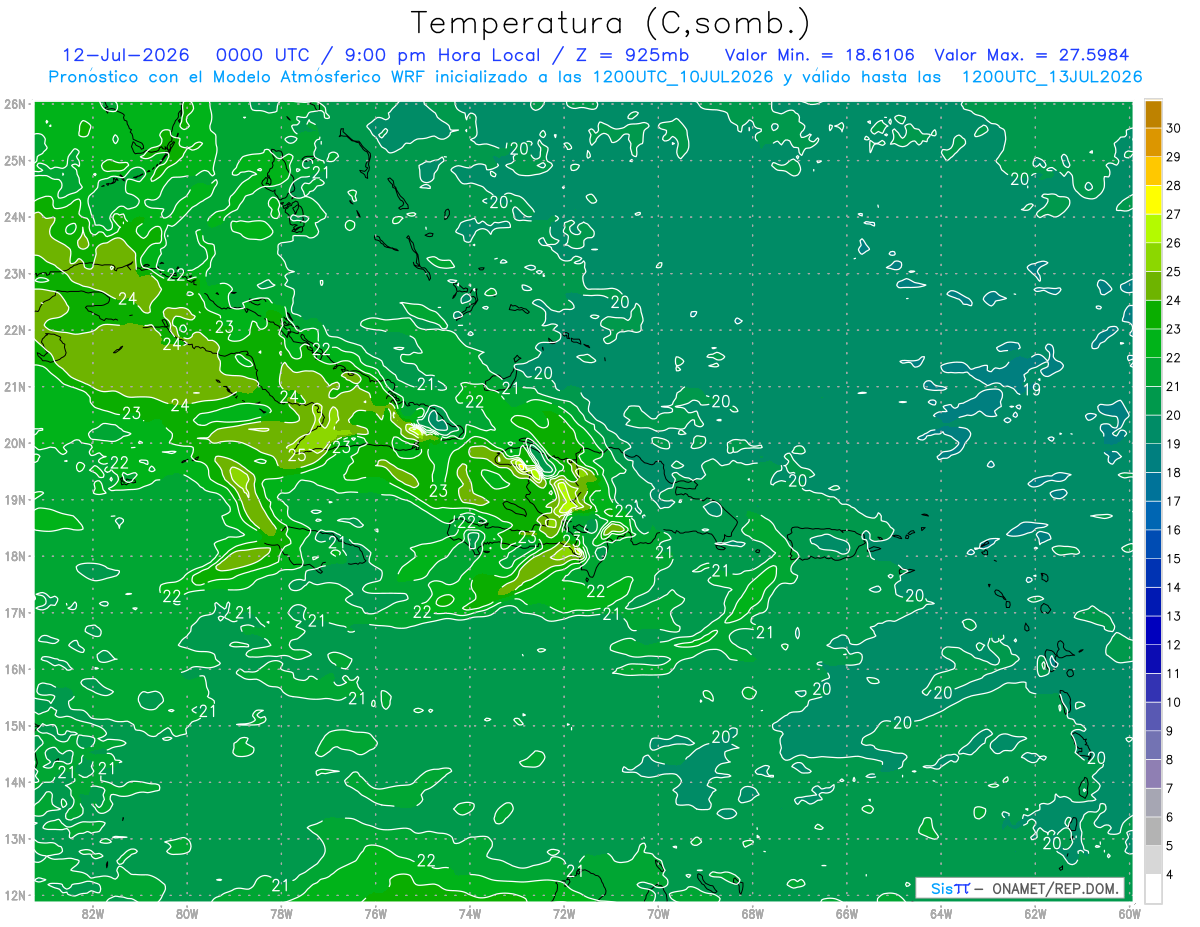Click the "74W" longitude label
The image size is (1200, 927).
(x=469, y=913)
